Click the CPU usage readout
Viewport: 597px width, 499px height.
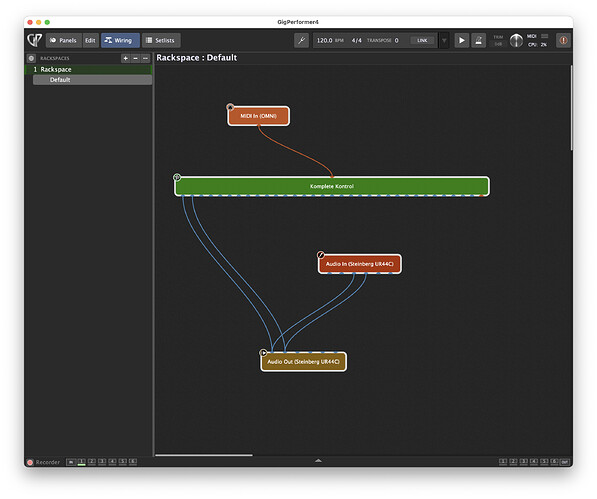click(x=537, y=45)
